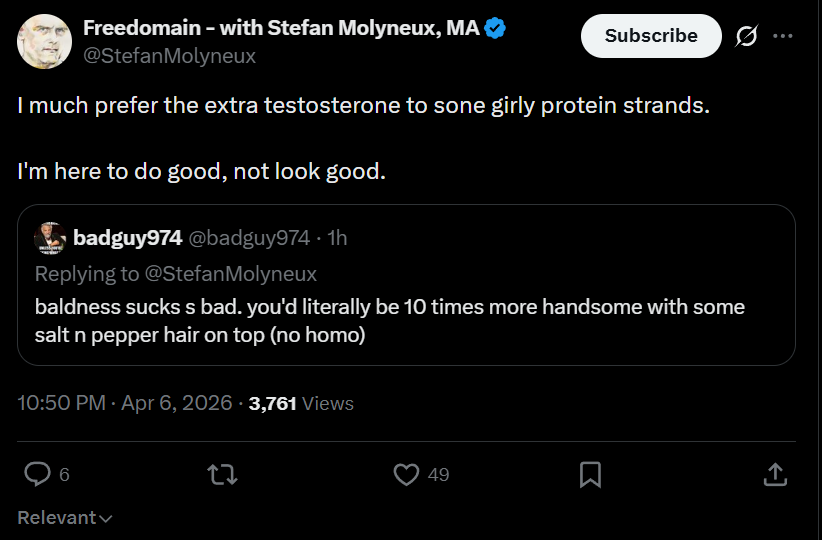
Task: Click the Freedomain display name
Action: point(281,28)
